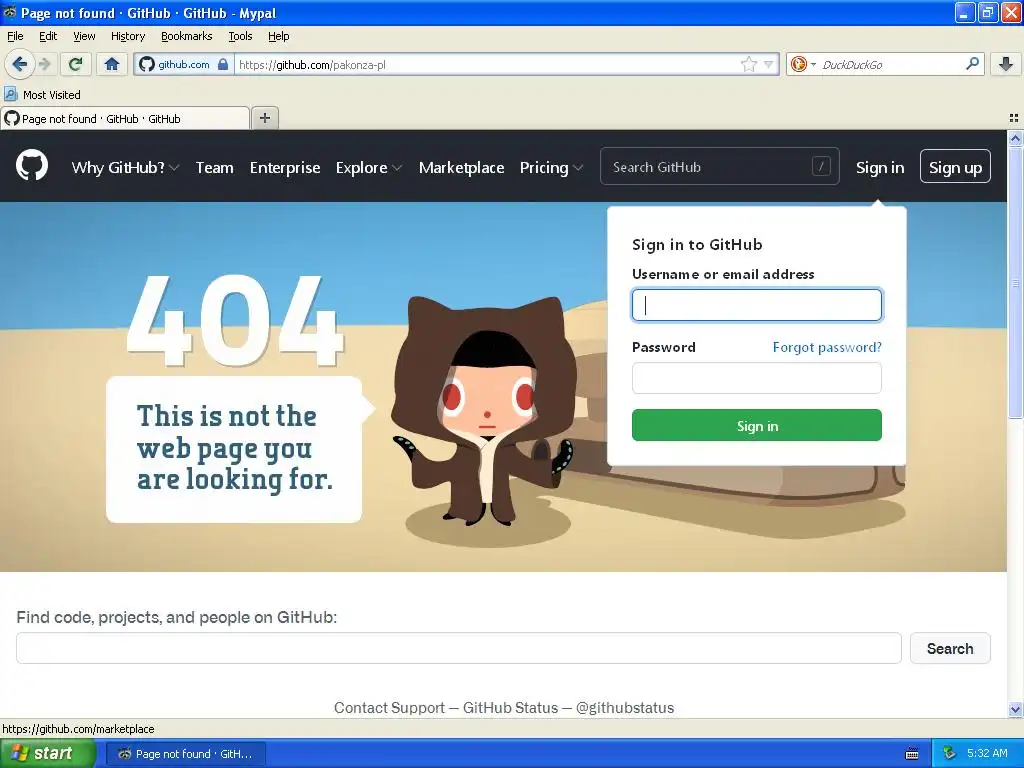Screen dimensions: 1024x768
Task: Click the address bar URL field
Action: pyautogui.click(x=487, y=64)
